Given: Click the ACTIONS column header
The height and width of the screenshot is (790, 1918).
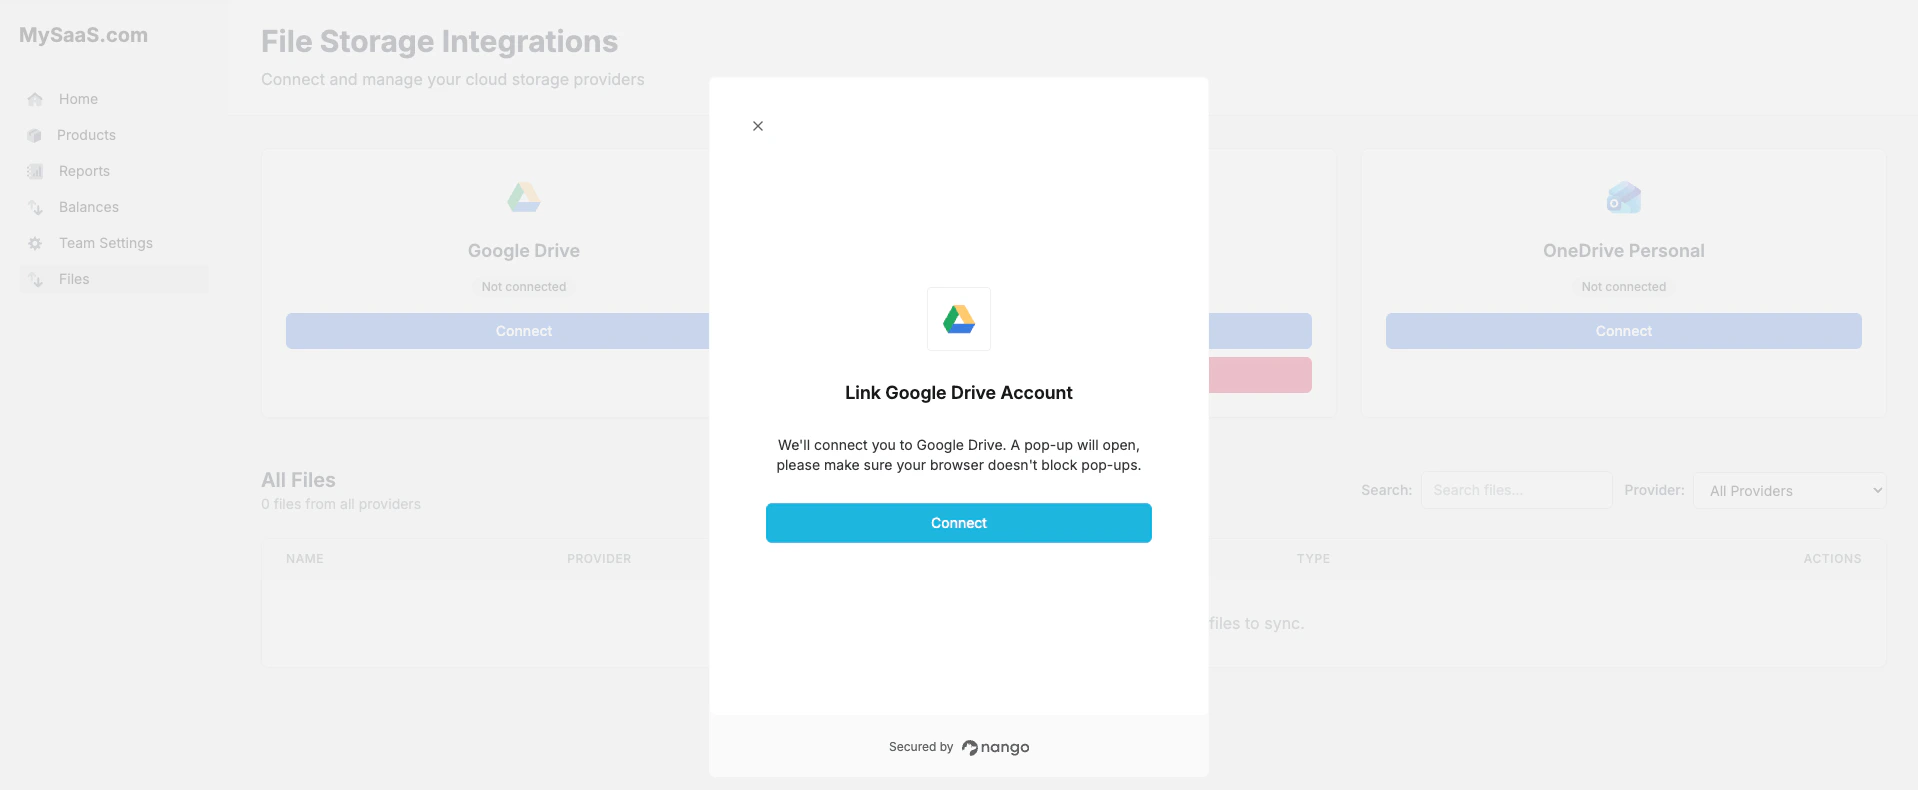Looking at the screenshot, I should click(1832, 559).
